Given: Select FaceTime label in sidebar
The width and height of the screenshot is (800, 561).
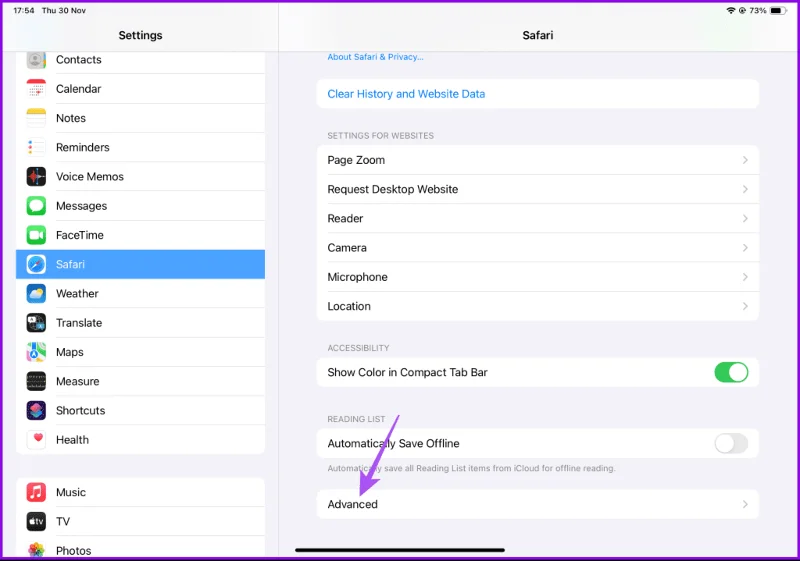Looking at the screenshot, I should pos(80,235).
